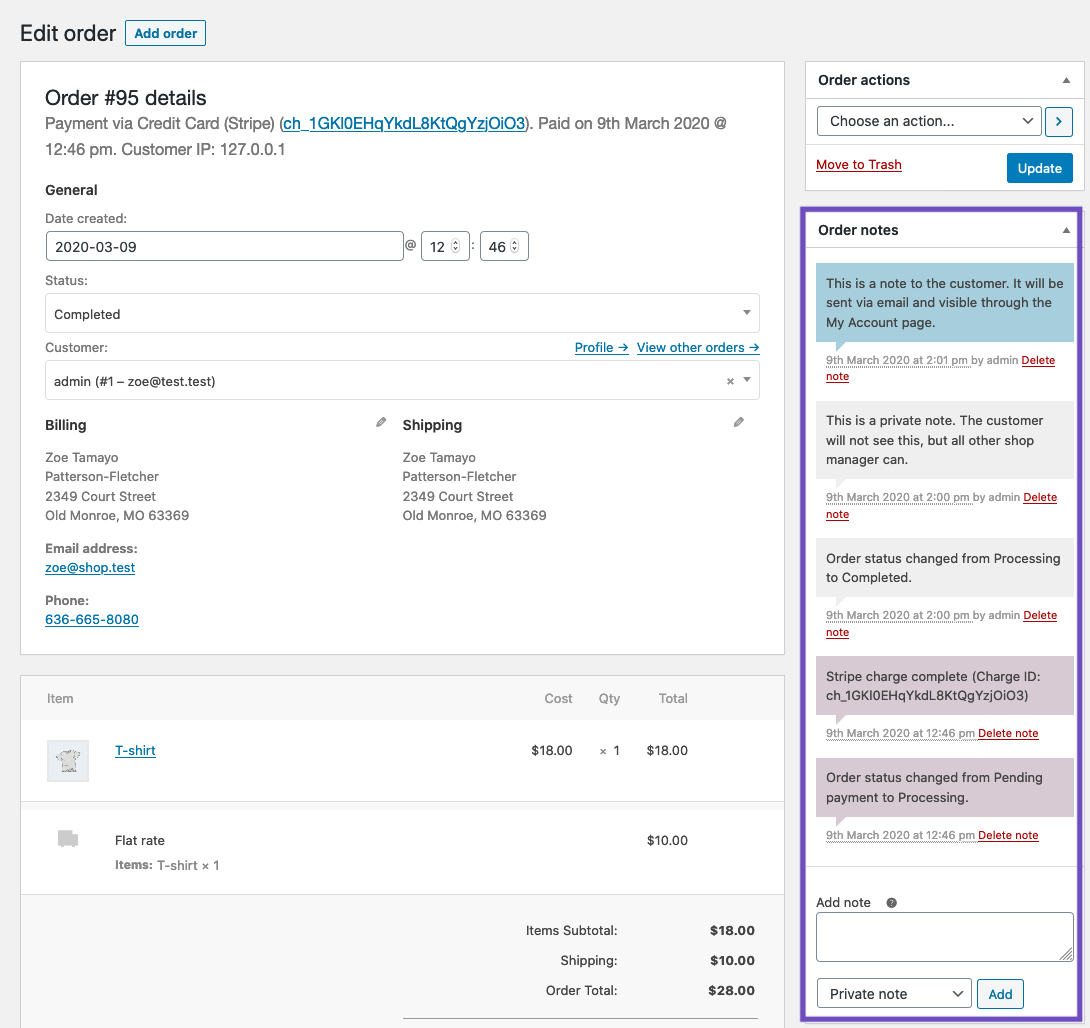Move the order to Trash

click(858, 164)
